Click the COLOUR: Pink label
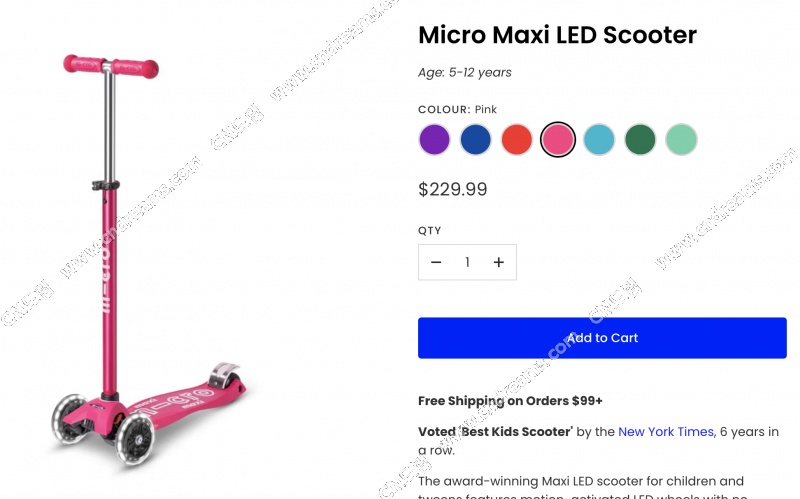 click(457, 109)
